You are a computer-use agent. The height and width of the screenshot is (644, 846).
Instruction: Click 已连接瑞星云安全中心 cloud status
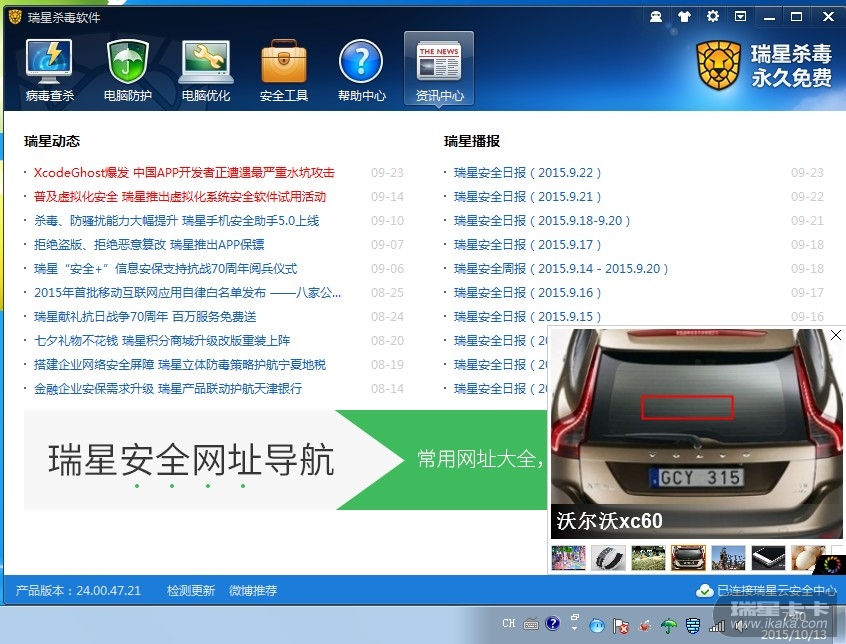tap(766, 591)
